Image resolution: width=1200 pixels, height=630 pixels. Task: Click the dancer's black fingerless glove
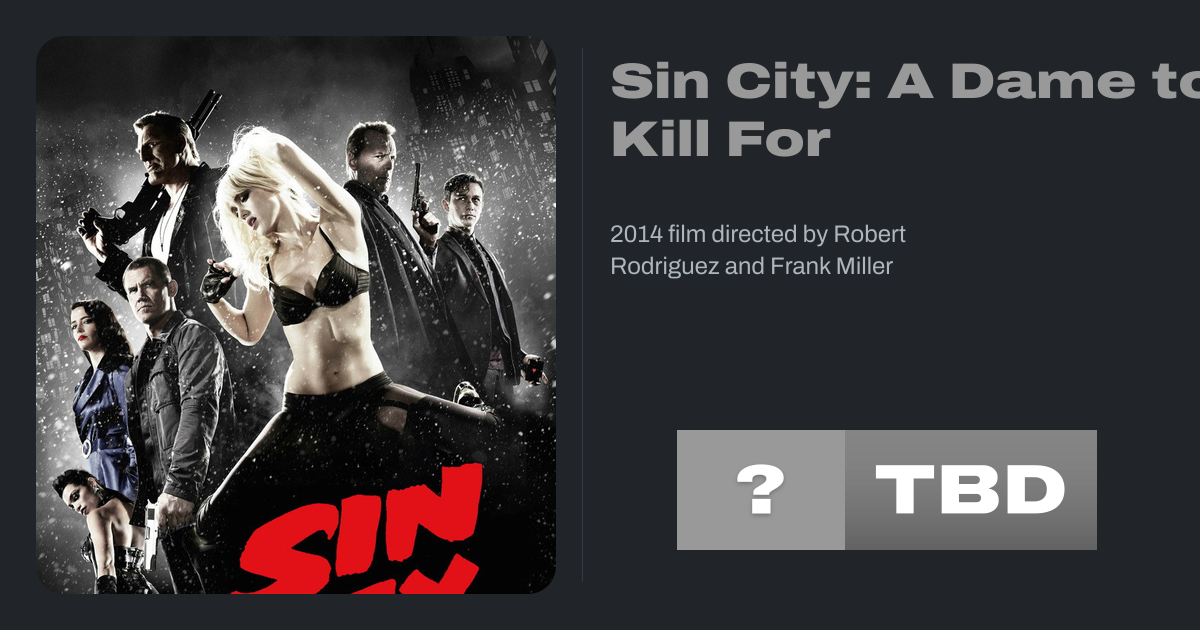click(218, 280)
